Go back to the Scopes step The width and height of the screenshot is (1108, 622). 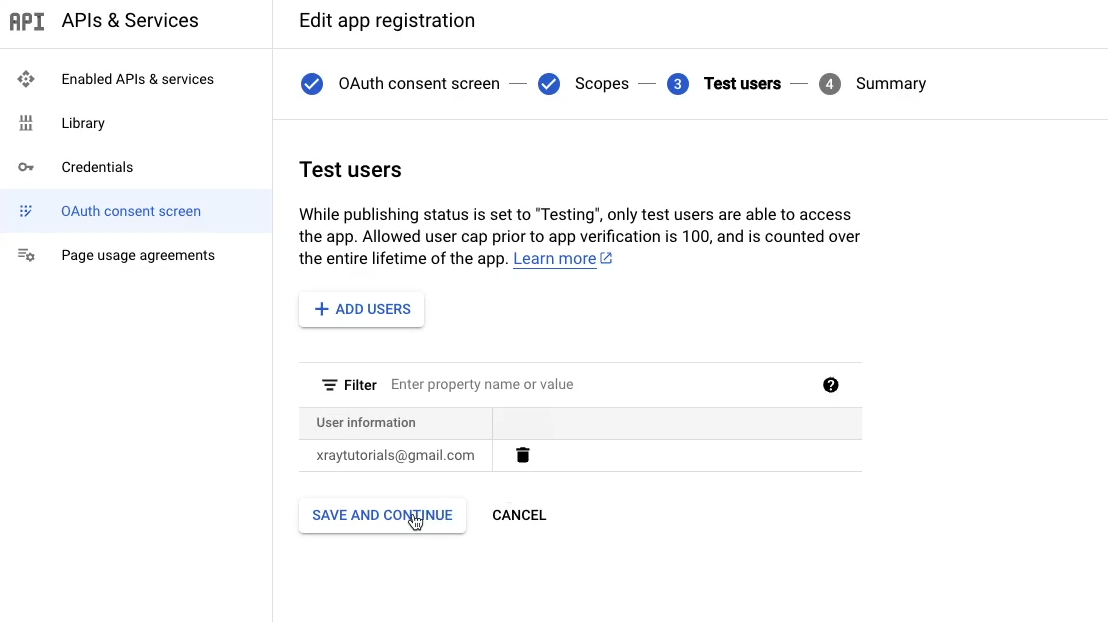coord(601,84)
